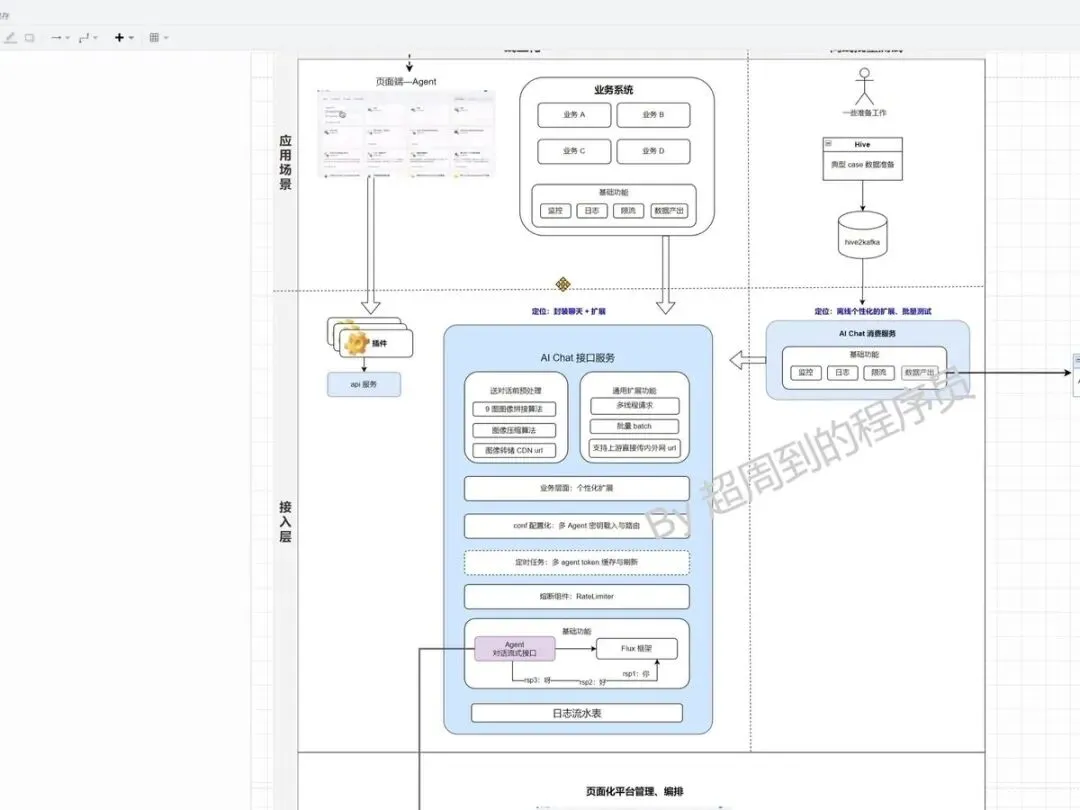Viewport: 1080px width, 810px height.
Task: Open the table grid dropdown
Action: pyautogui.click(x=158, y=37)
